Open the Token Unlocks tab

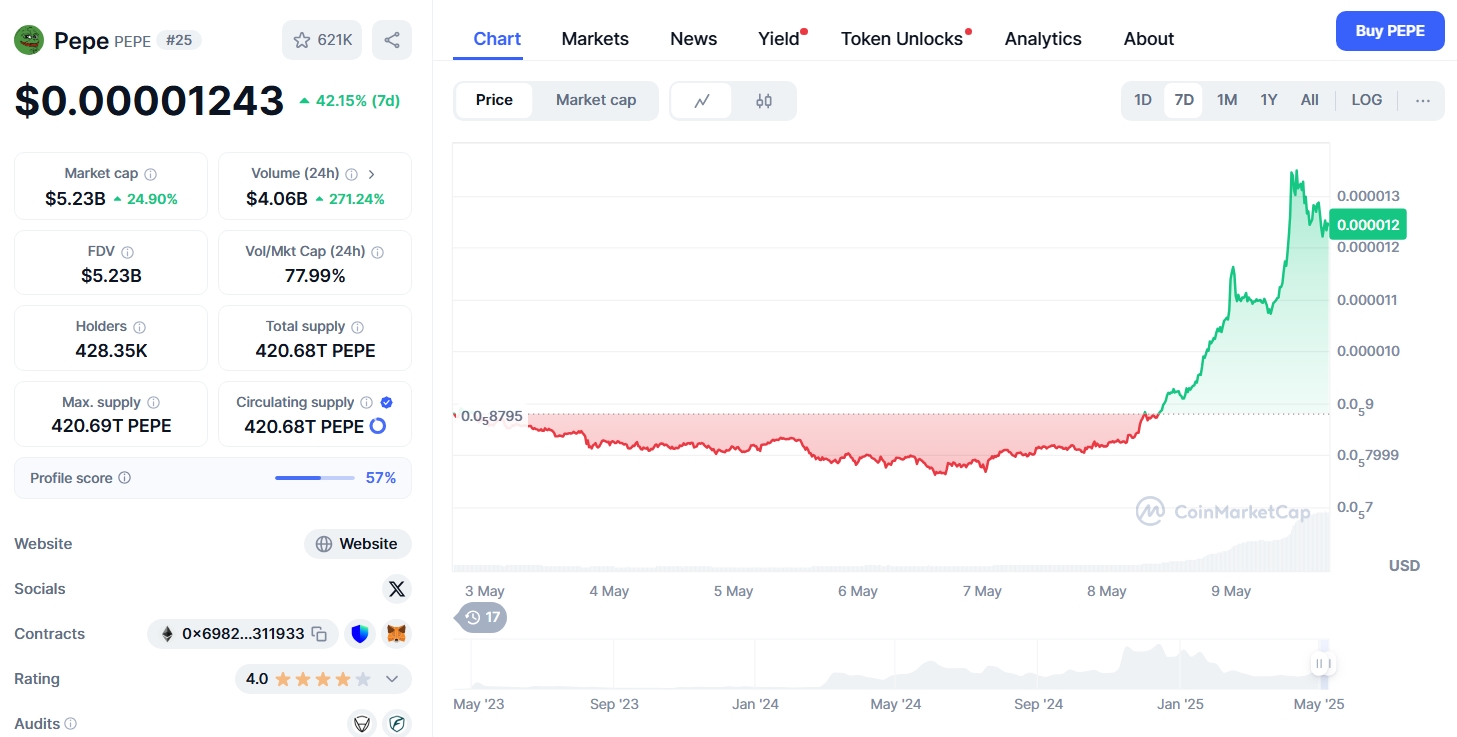coord(902,39)
